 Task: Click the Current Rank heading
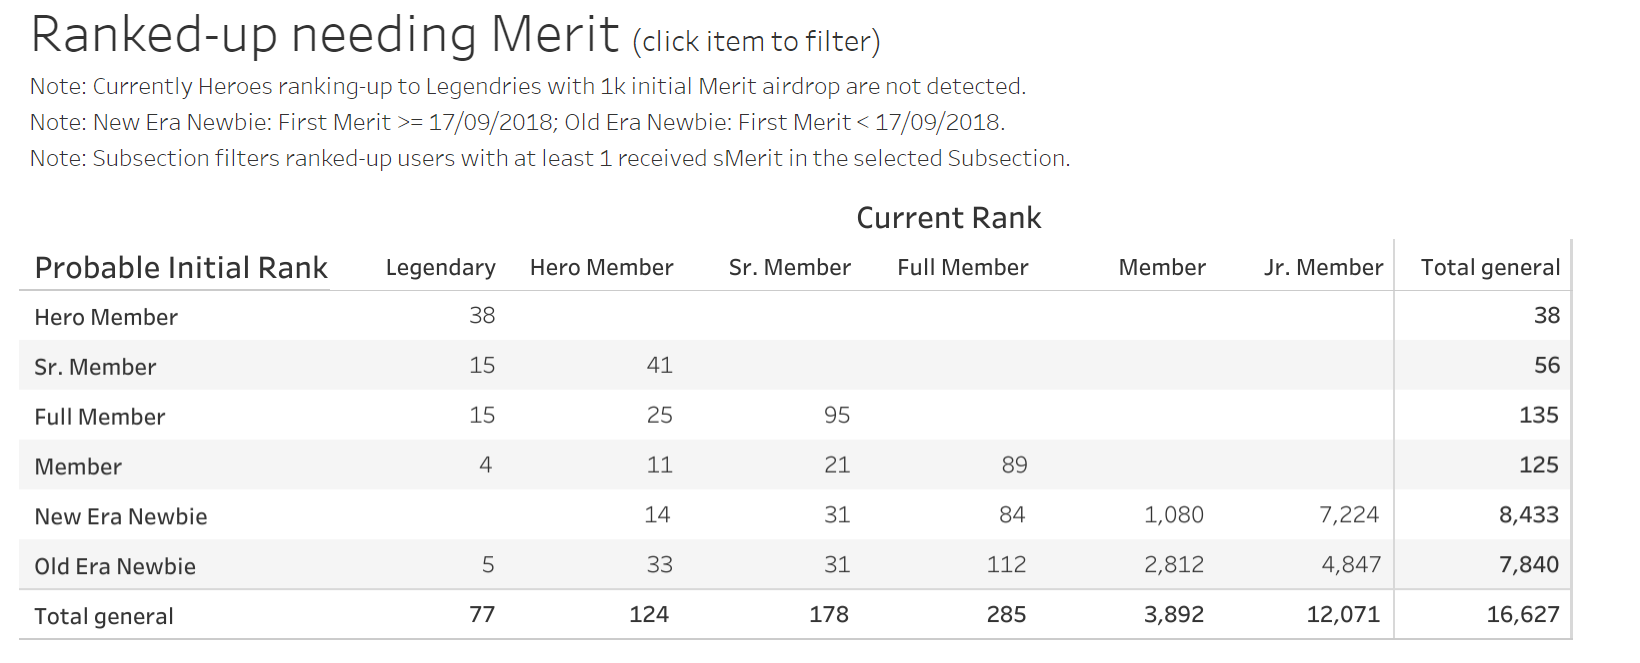949,218
